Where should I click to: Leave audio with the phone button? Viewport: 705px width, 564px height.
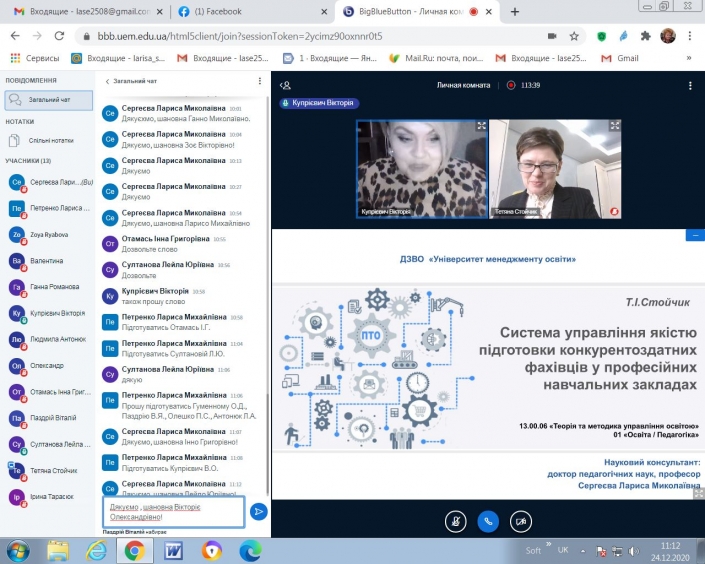(x=488, y=522)
